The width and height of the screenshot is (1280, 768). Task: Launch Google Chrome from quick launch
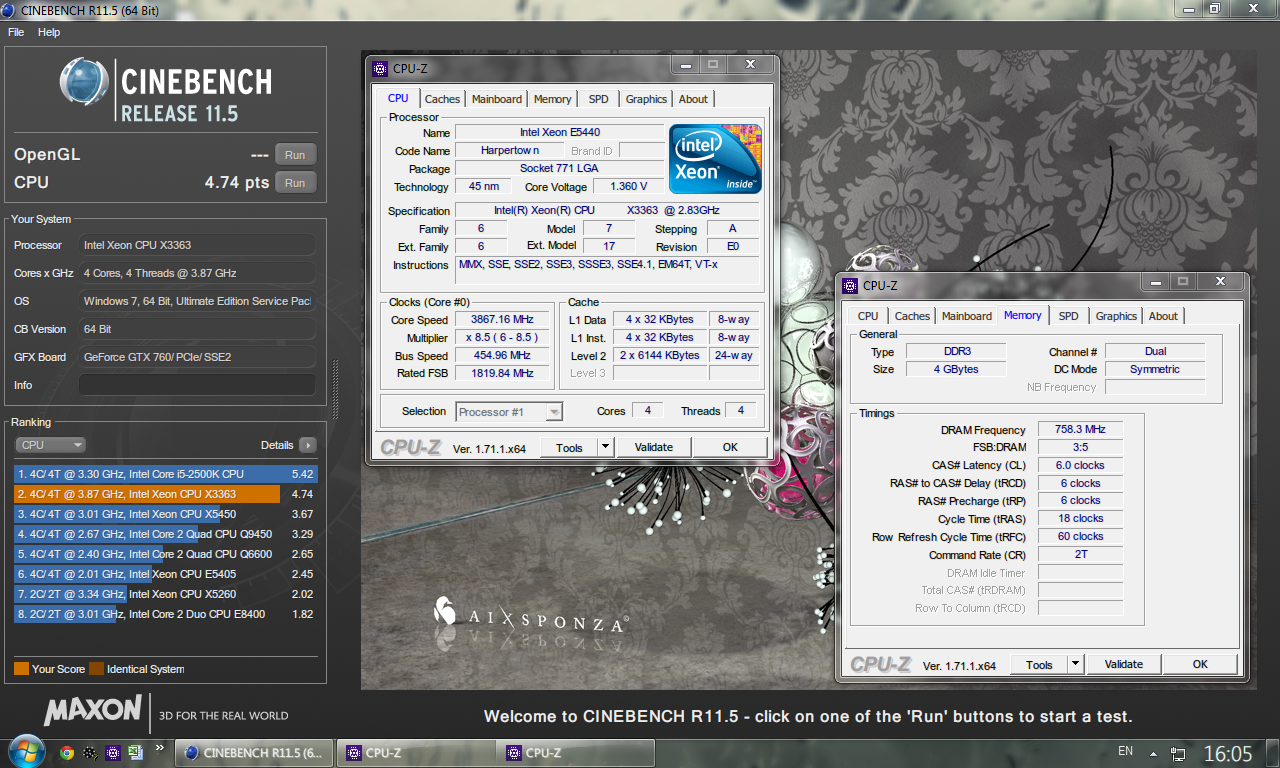67,753
